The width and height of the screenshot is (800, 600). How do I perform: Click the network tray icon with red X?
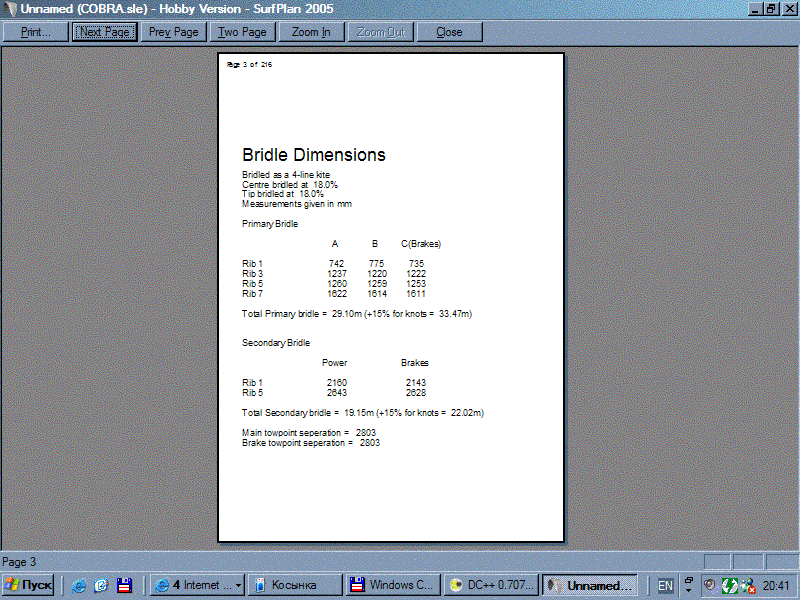point(747,585)
